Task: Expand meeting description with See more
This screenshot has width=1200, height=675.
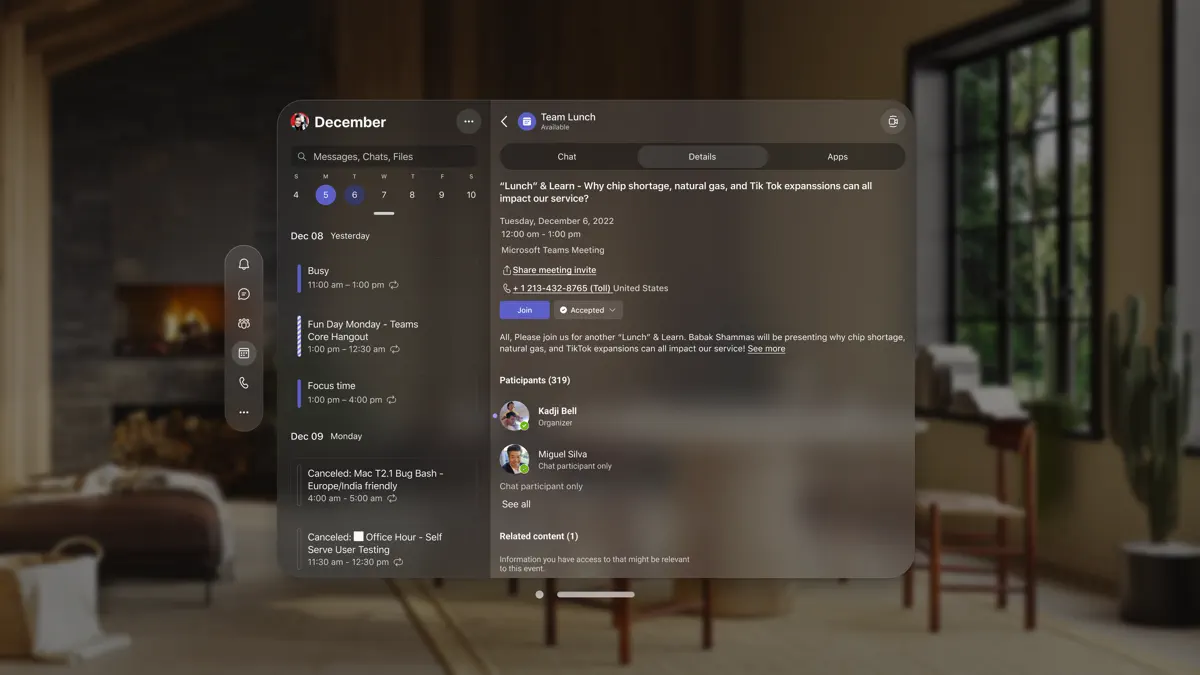Action: pos(766,348)
